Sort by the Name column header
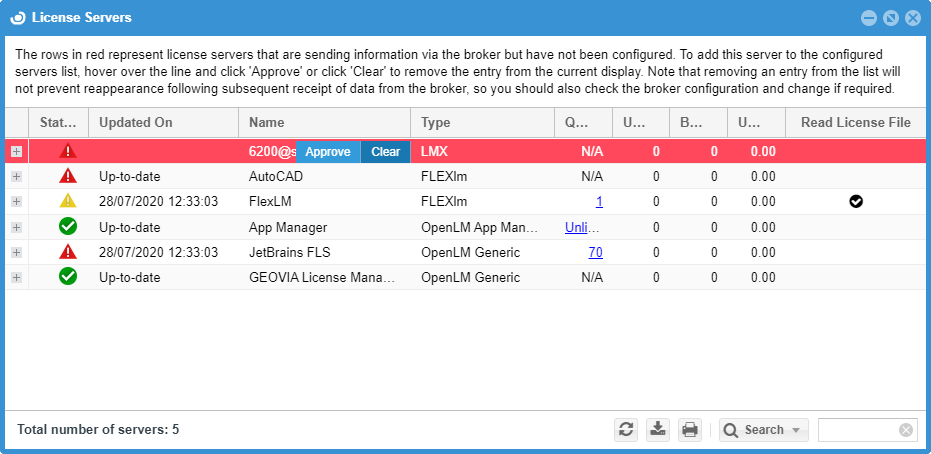Viewport: 931px width, 454px height. click(323, 122)
